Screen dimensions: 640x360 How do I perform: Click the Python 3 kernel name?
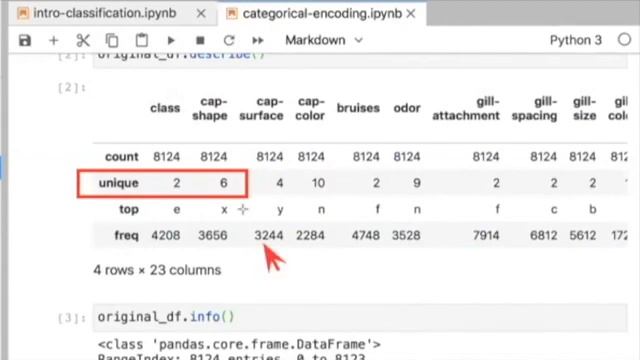[x=576, y=40]
